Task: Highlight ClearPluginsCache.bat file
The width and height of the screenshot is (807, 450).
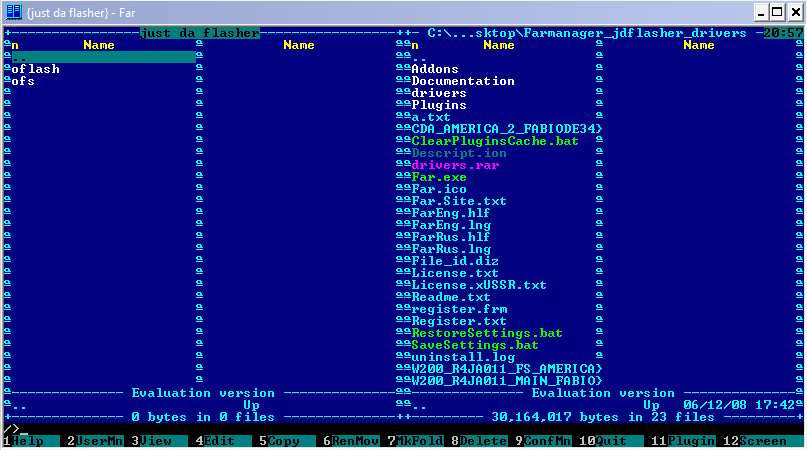Action: 487,141
